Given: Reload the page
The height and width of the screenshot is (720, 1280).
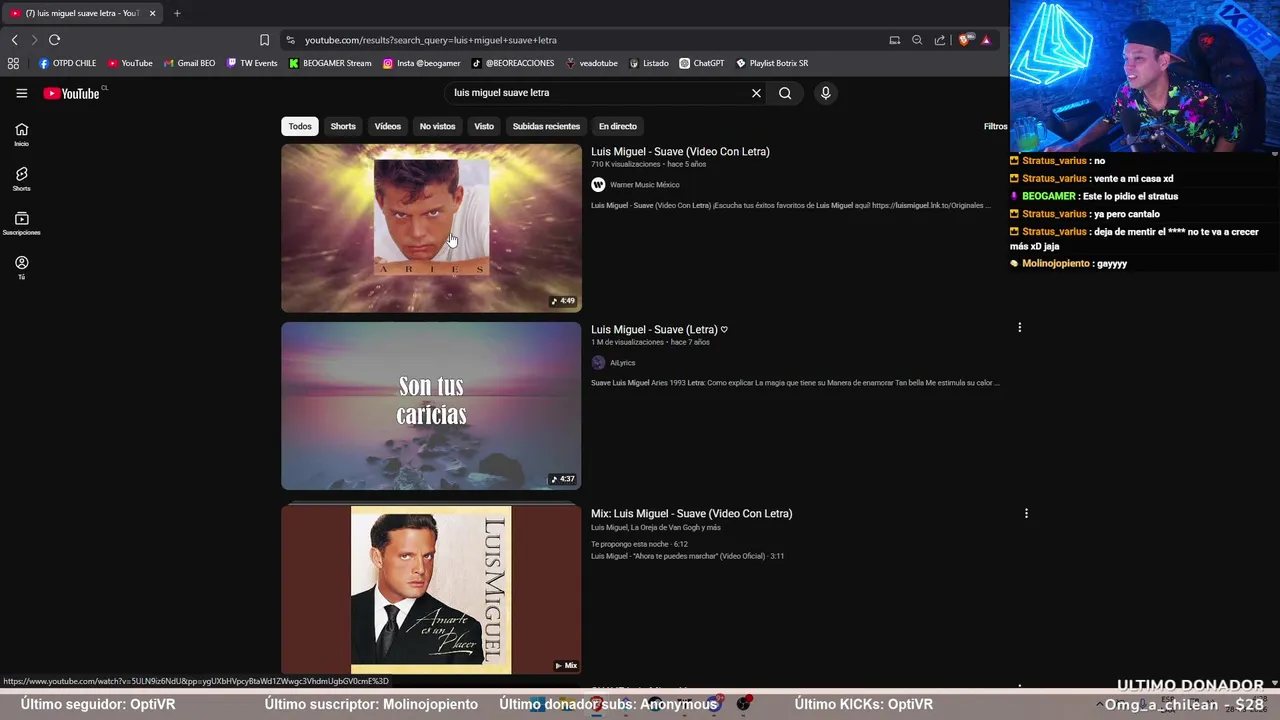Looking at the screenshot, I should tap(54, 40).
